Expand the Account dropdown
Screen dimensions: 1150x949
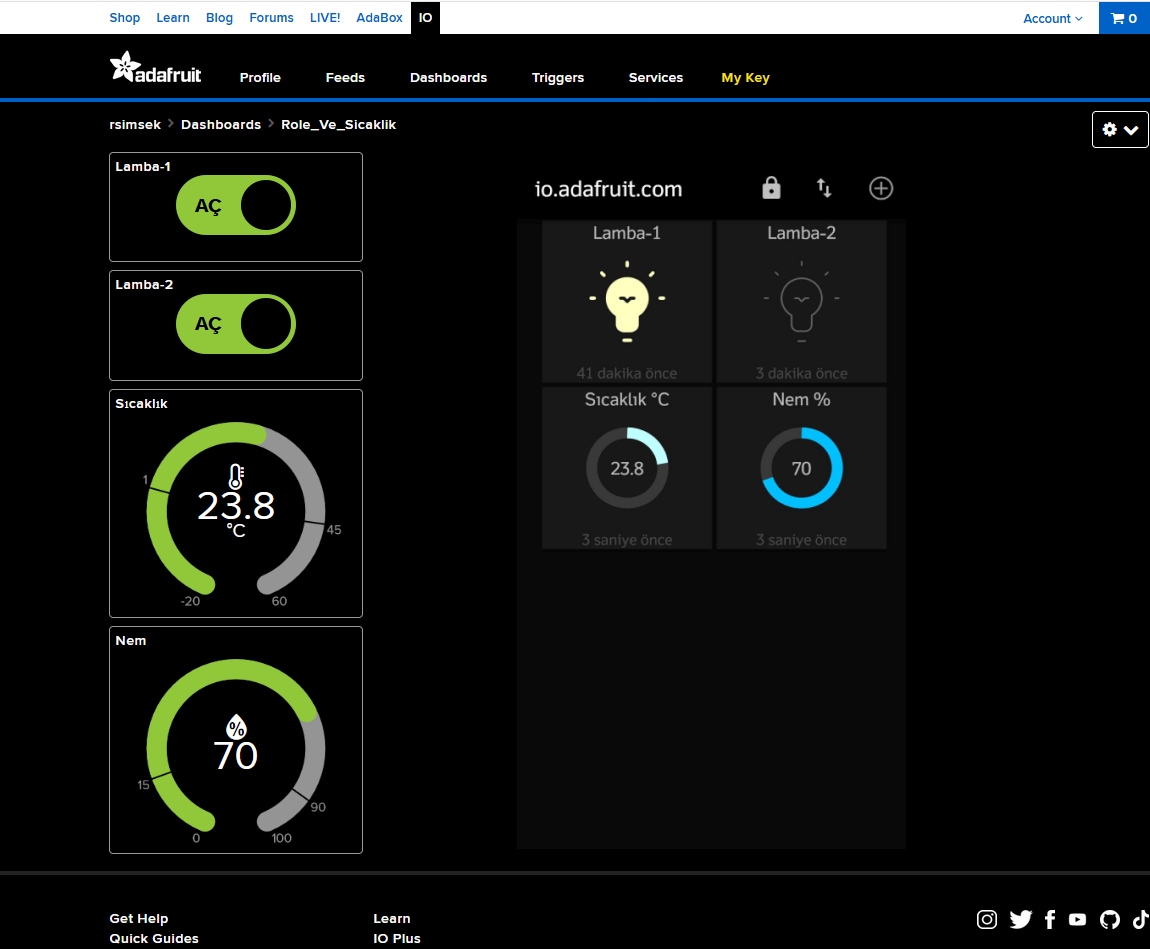click(1052, 18)
